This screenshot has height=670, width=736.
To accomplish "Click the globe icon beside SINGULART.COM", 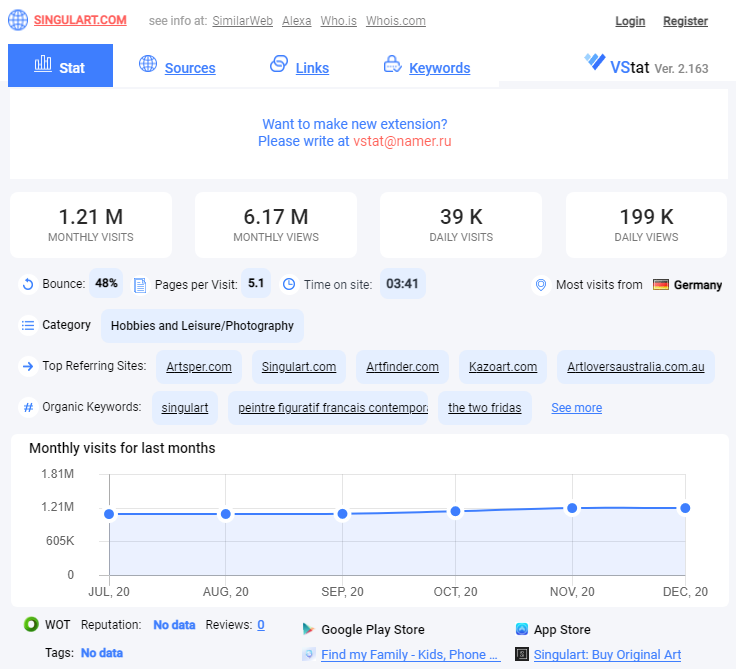I will pyautogui.click(x=18, y=20).
